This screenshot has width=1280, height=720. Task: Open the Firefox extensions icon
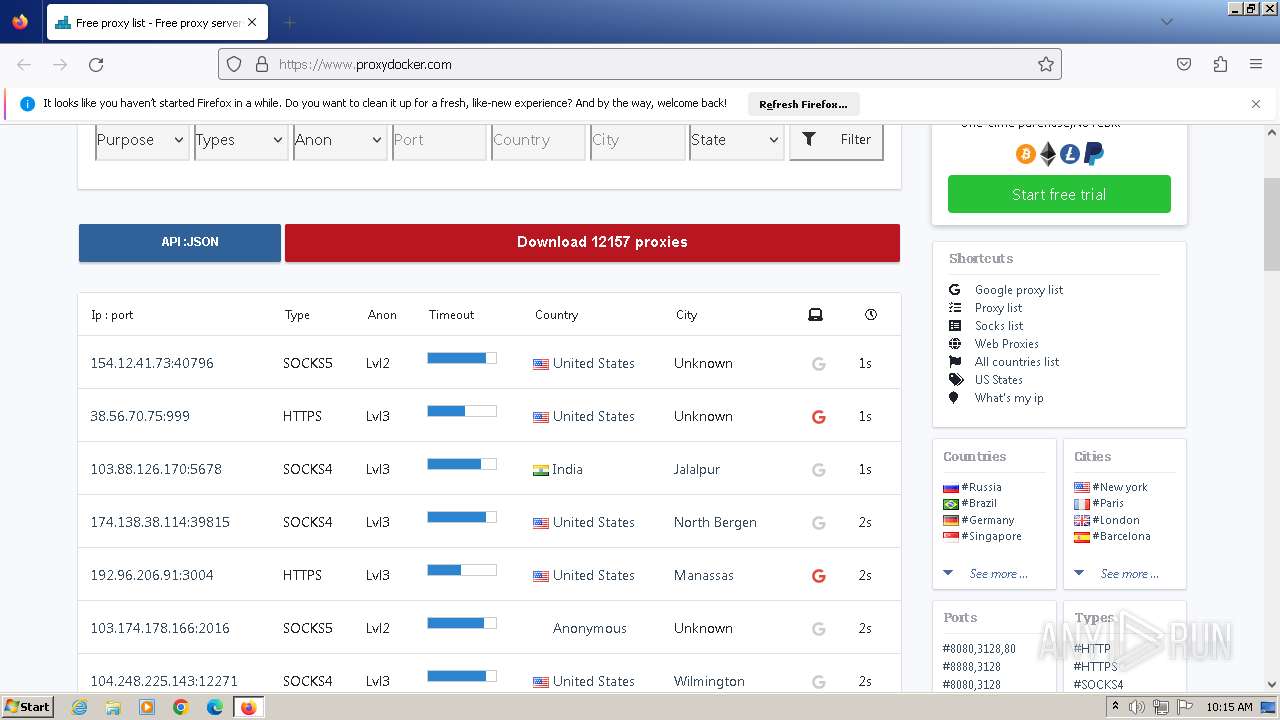[x=1220, y=64]
